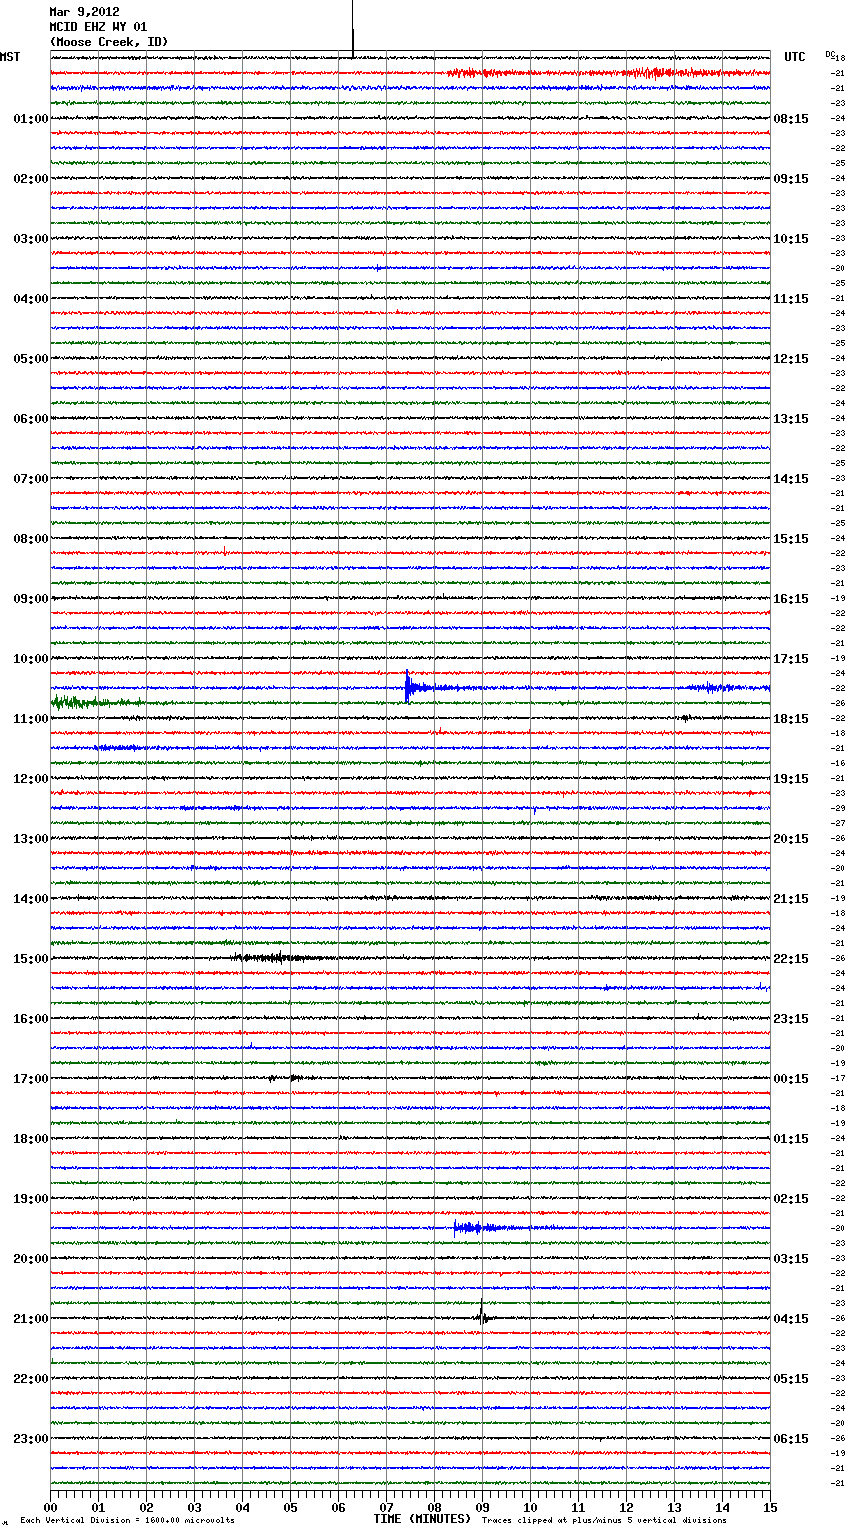Select the '17:00' MST time label
This screenshot has width=850, height=1534.
point(30,1079)
